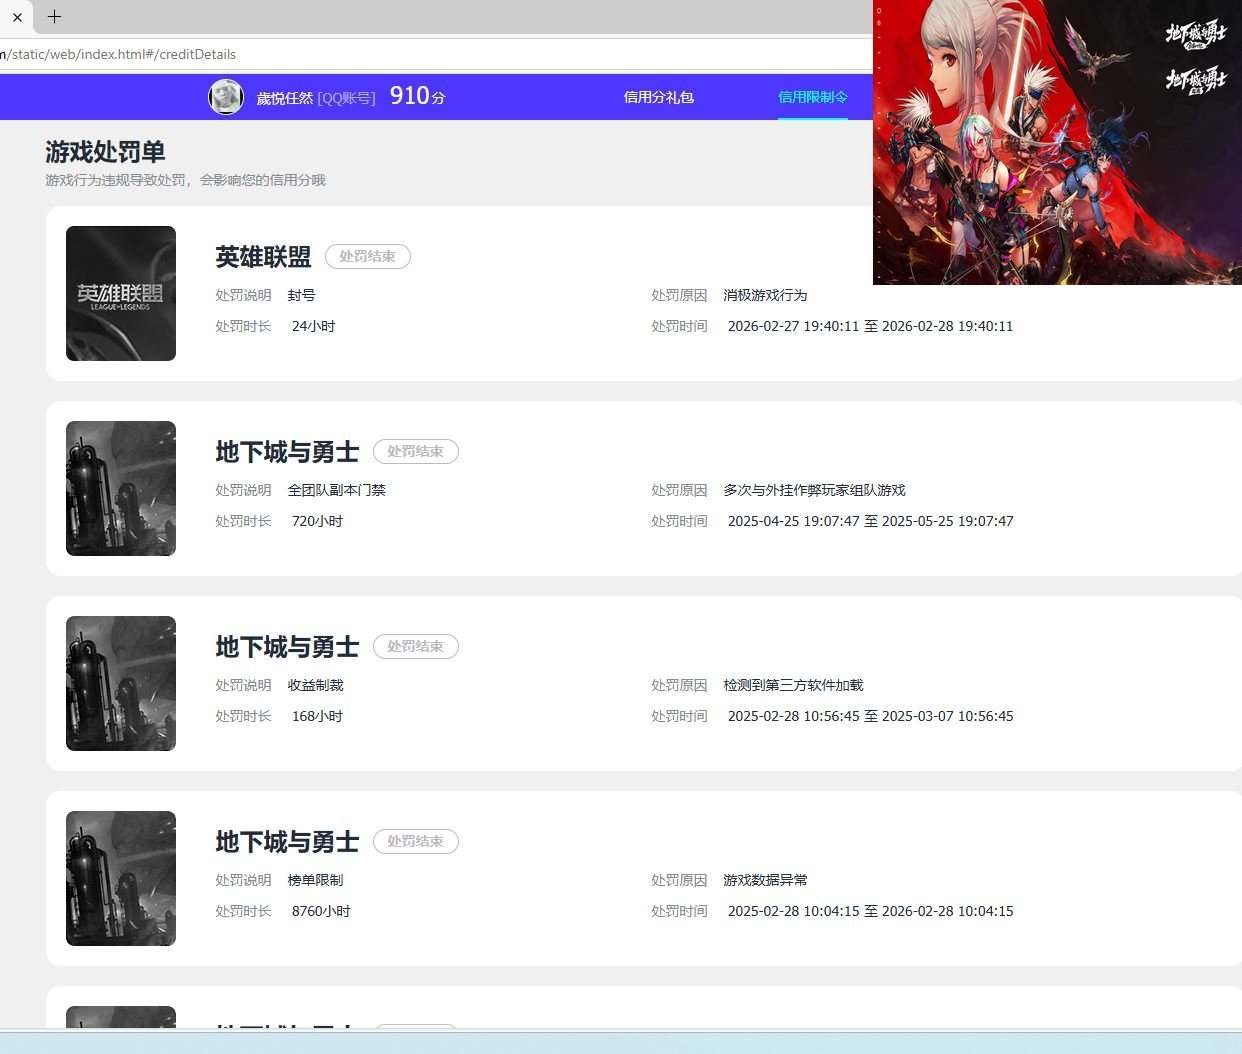Select the 收益制裁 penalty description
1242x1054 pixels.
point(315,685)
